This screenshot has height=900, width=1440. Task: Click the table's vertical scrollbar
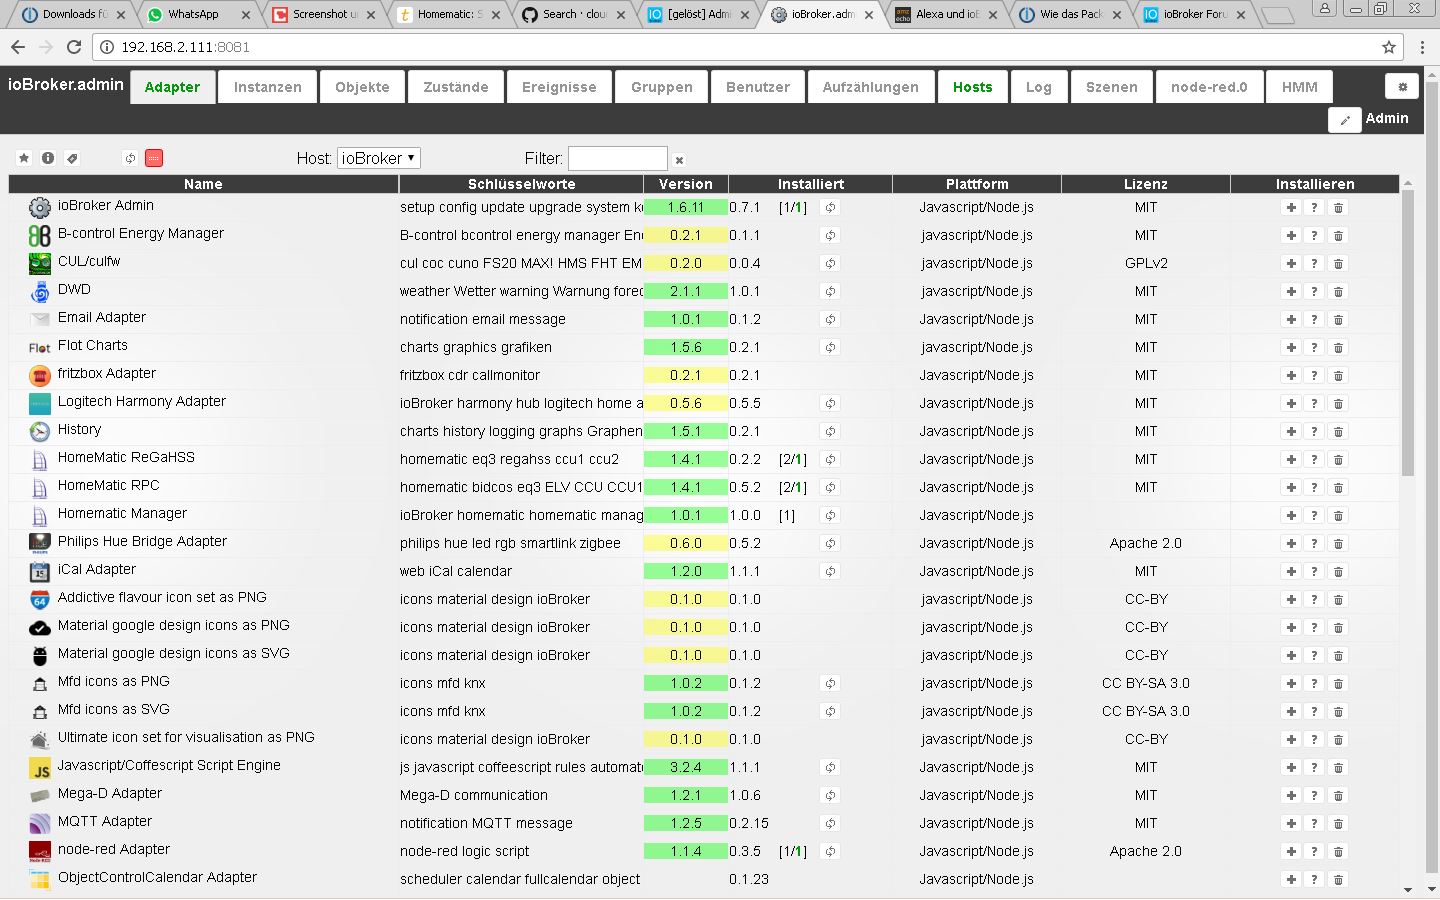click(x=1407, y=330)
